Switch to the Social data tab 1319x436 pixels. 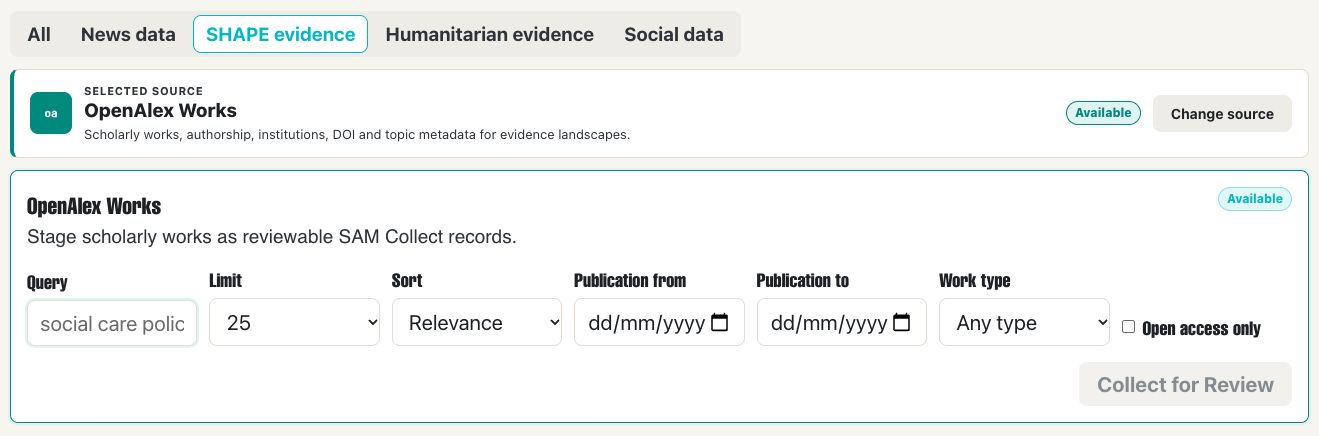pyautogui.click(x=673, y=34)
